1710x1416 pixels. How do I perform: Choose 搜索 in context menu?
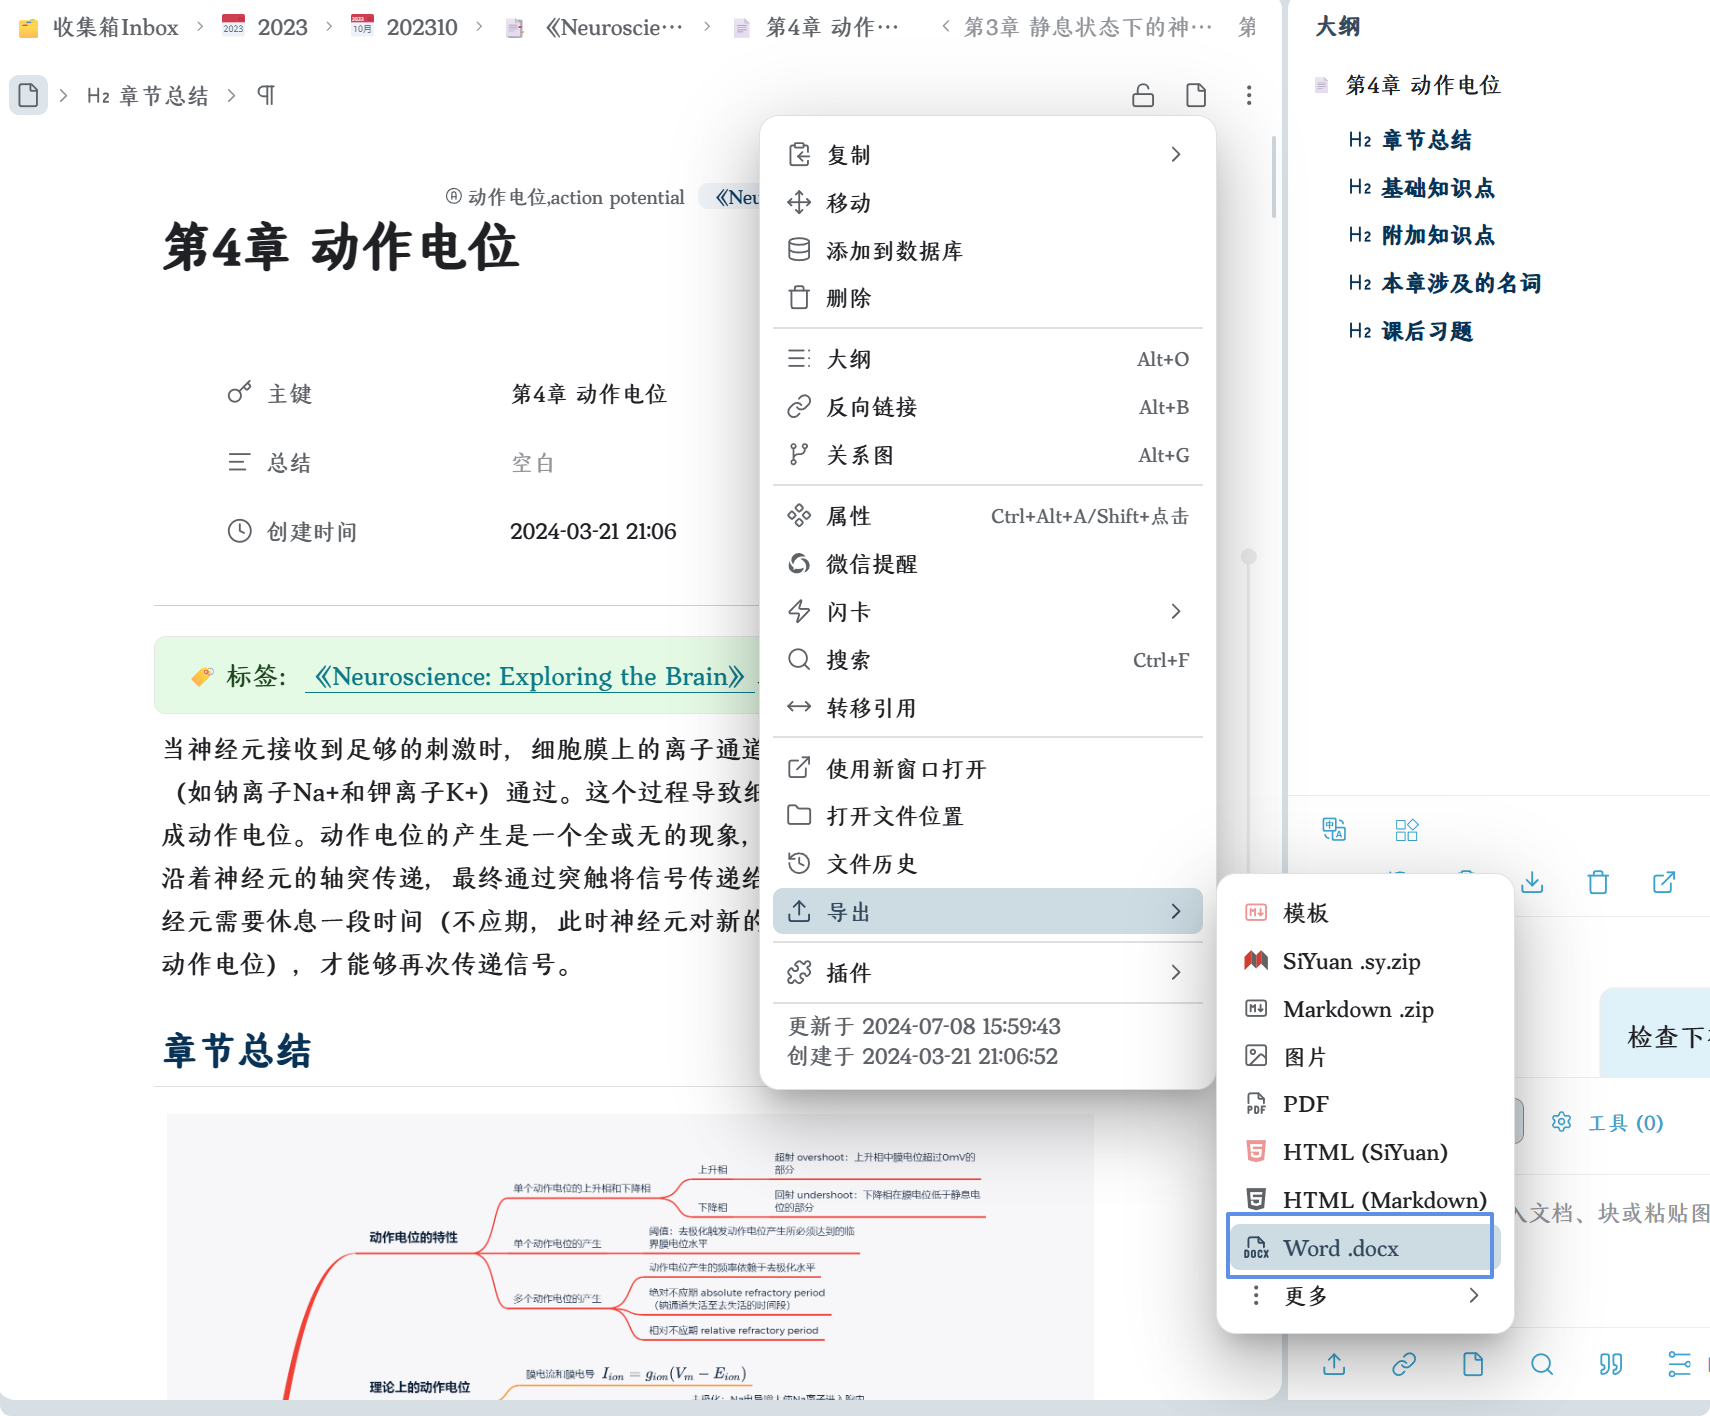[x=988, y=660]
